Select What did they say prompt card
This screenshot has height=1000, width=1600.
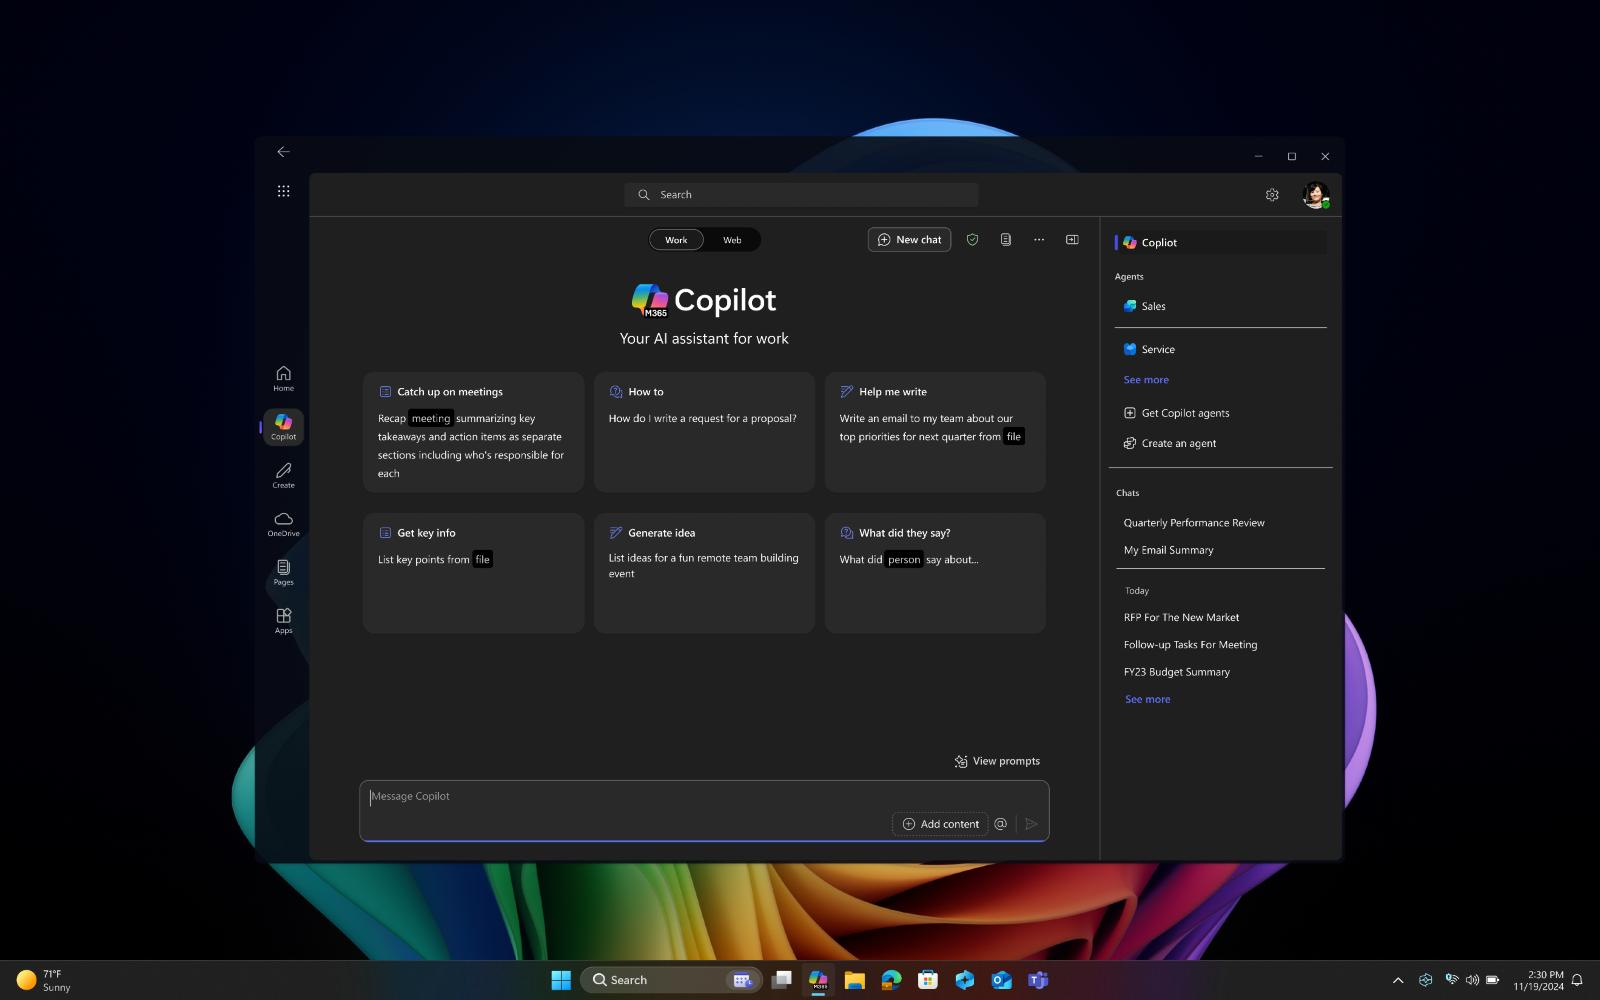click(935, 573)
